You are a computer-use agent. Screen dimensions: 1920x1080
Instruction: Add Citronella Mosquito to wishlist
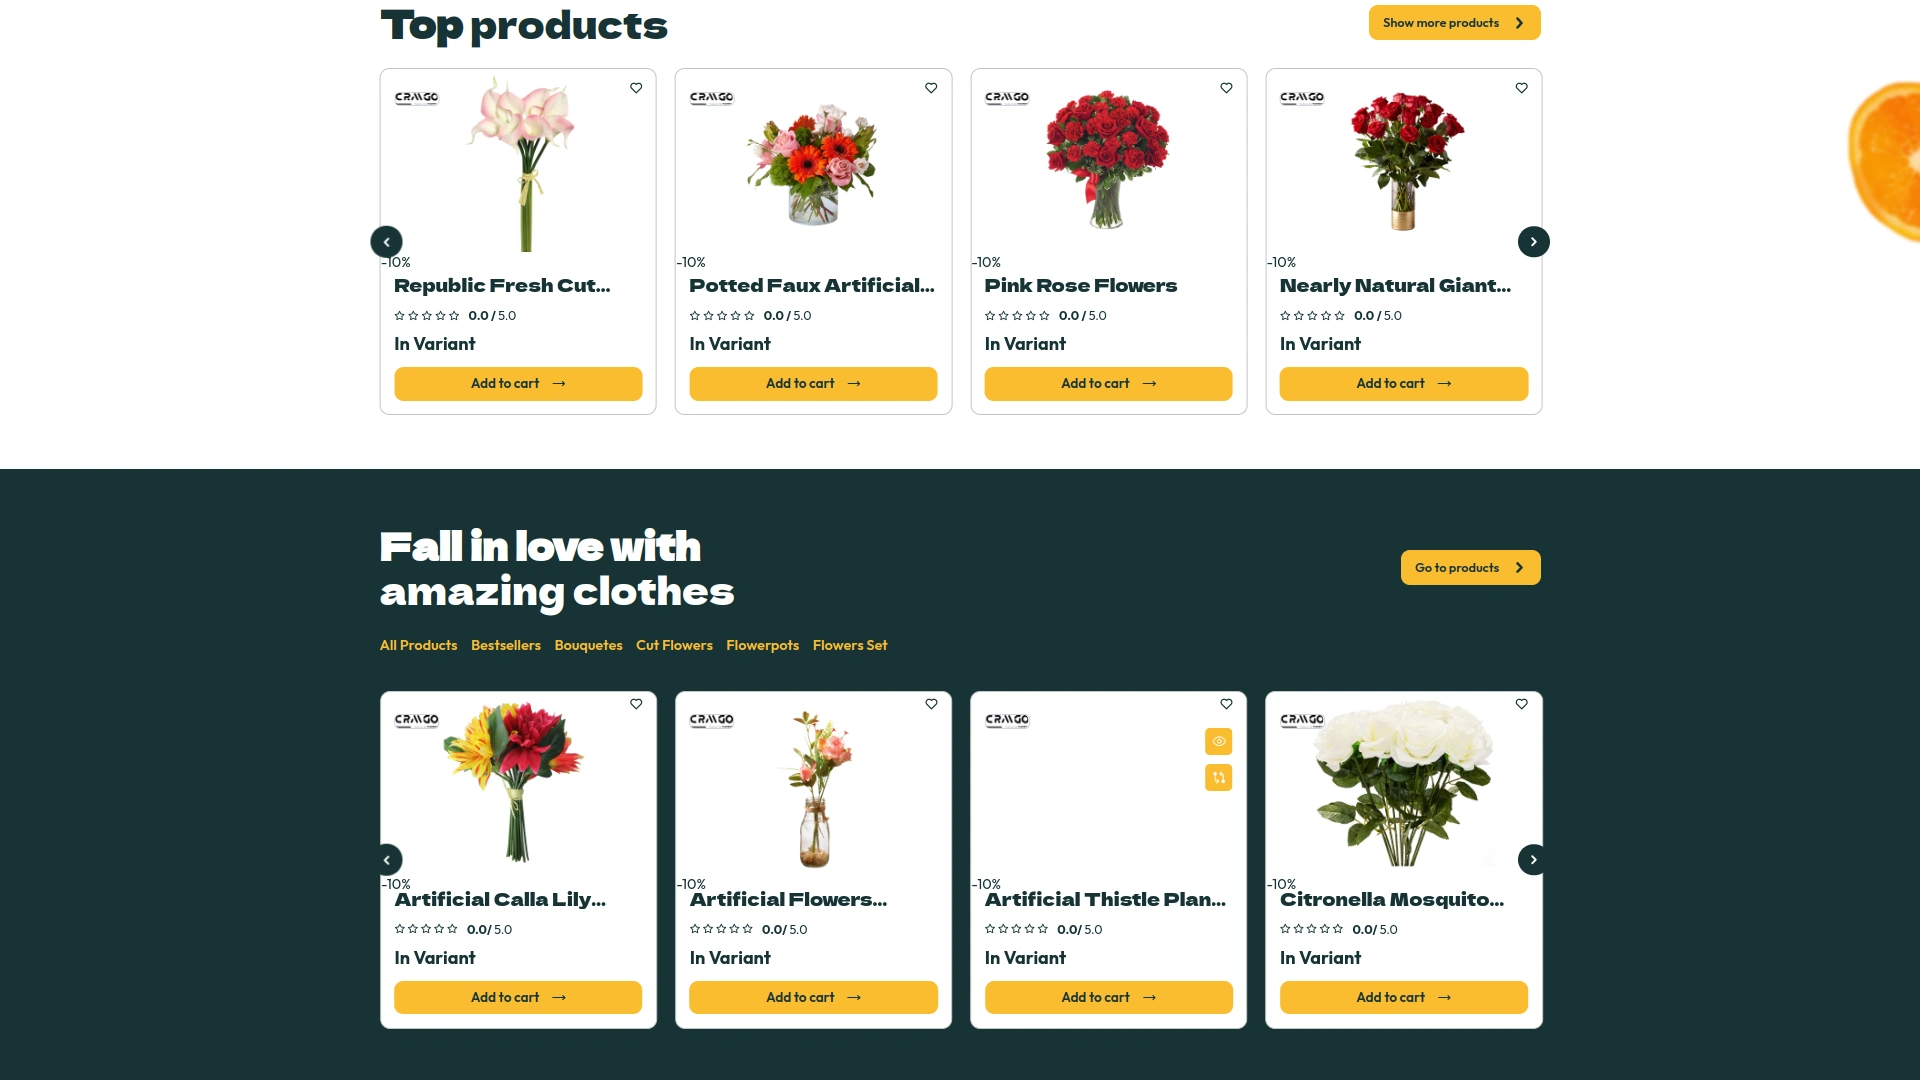pos(1521,704)
